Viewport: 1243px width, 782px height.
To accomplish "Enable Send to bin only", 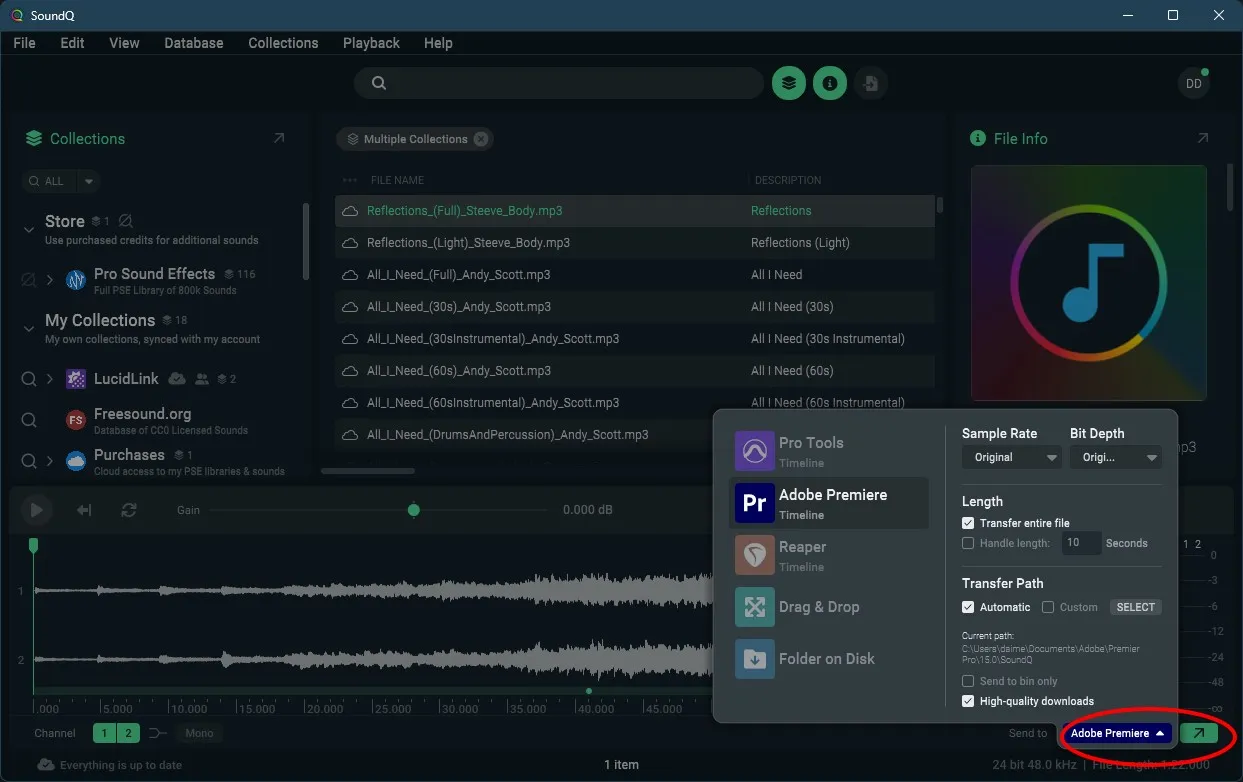I will 968,681.
